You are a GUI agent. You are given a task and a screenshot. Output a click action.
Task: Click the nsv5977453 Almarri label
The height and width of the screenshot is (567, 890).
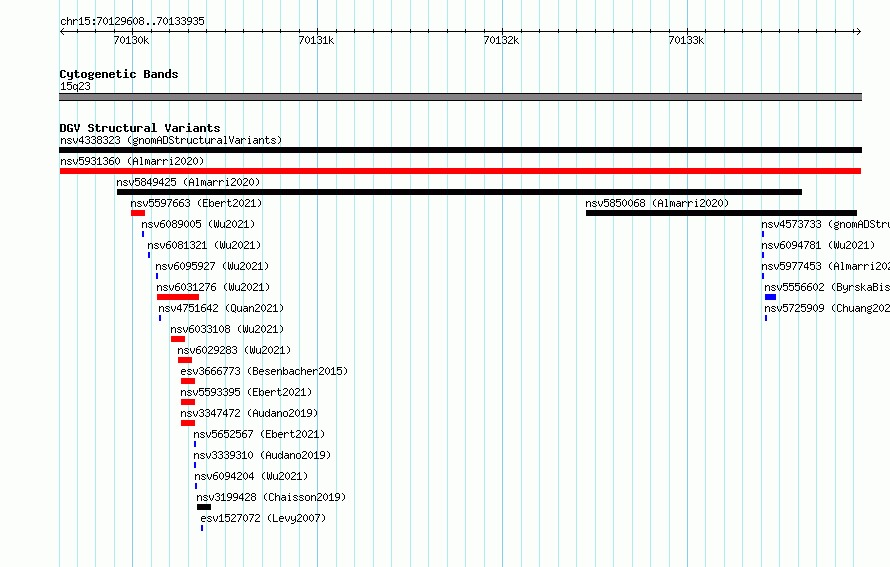825,266
